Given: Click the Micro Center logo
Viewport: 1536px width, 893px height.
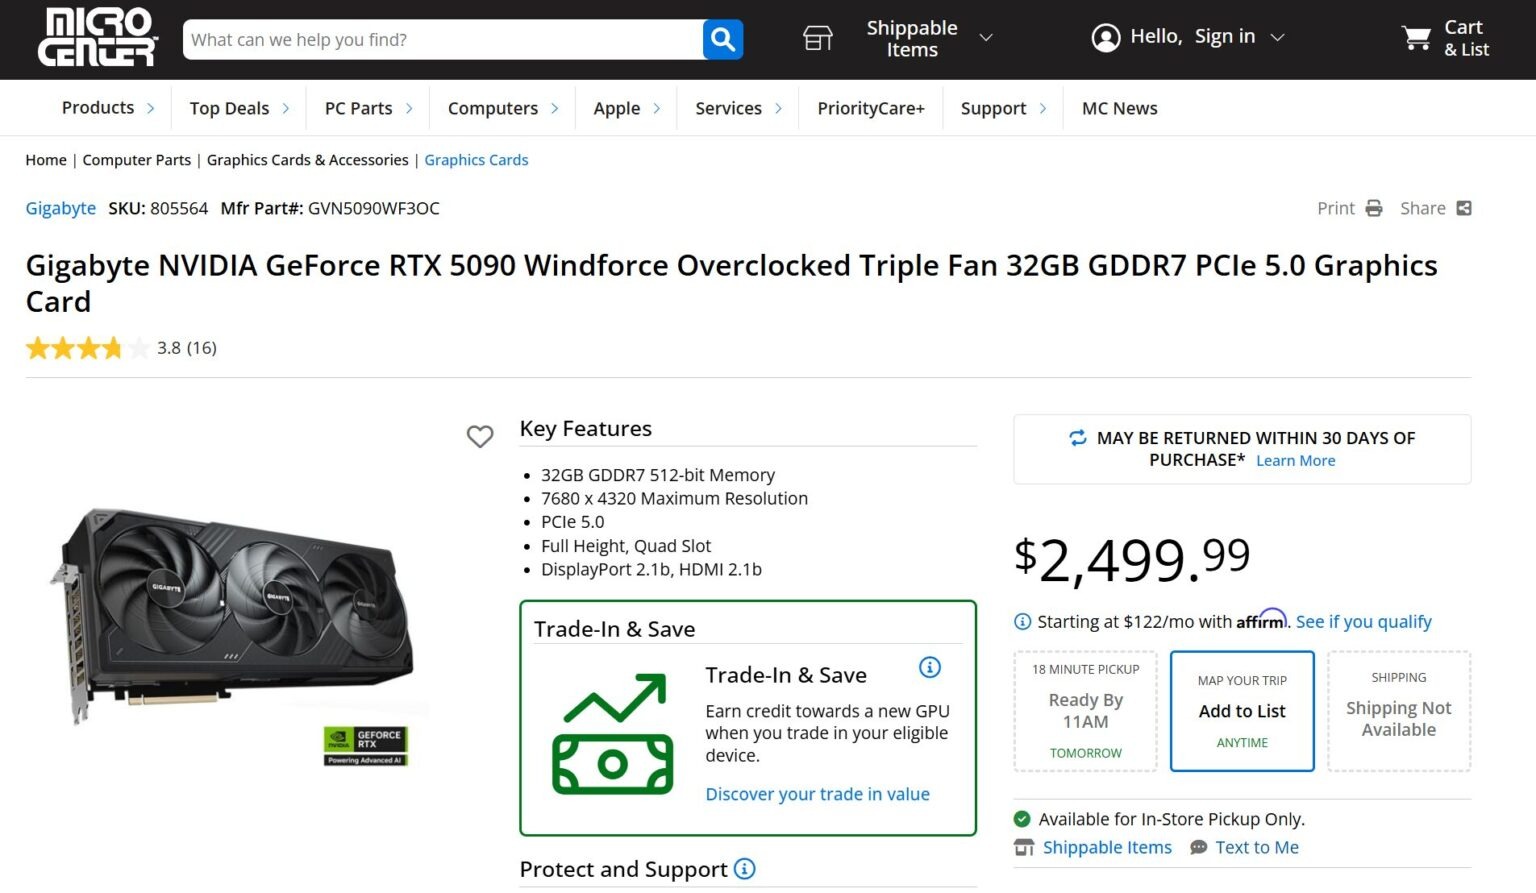Looking at the screenshot, I should [x=97, y=38].
